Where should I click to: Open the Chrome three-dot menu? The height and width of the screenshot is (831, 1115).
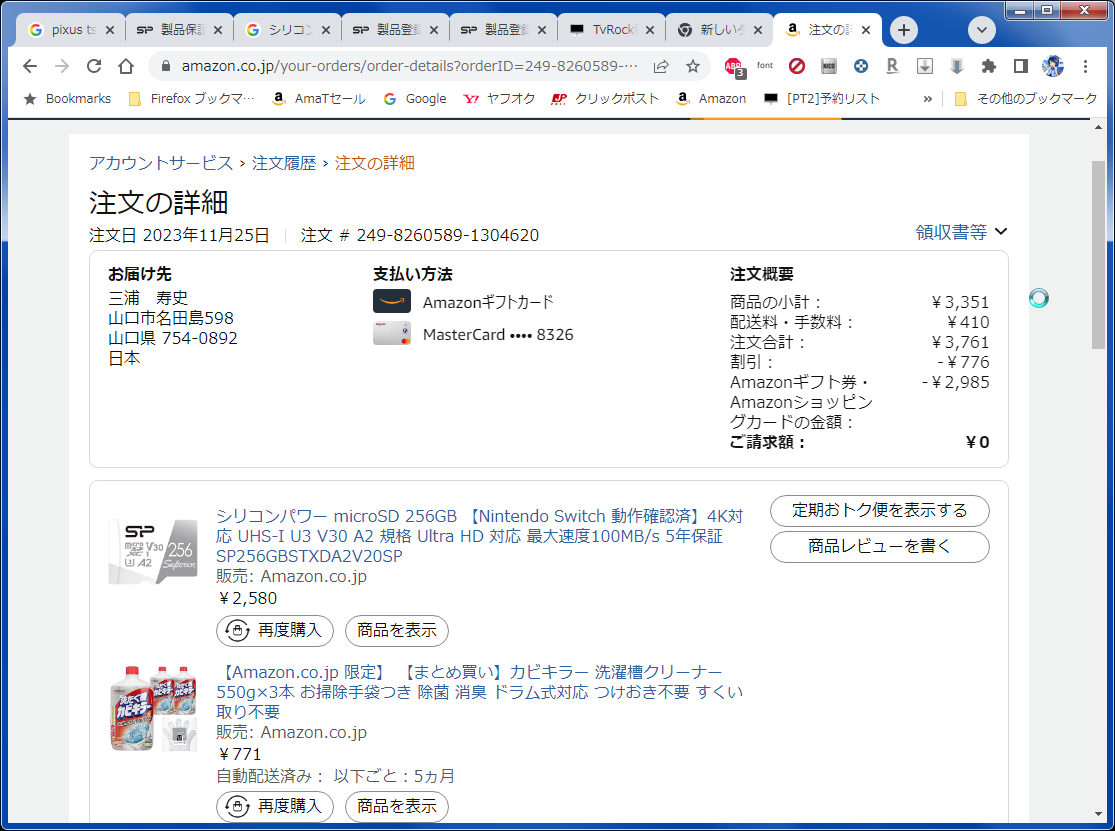[x=1085, y=67]
